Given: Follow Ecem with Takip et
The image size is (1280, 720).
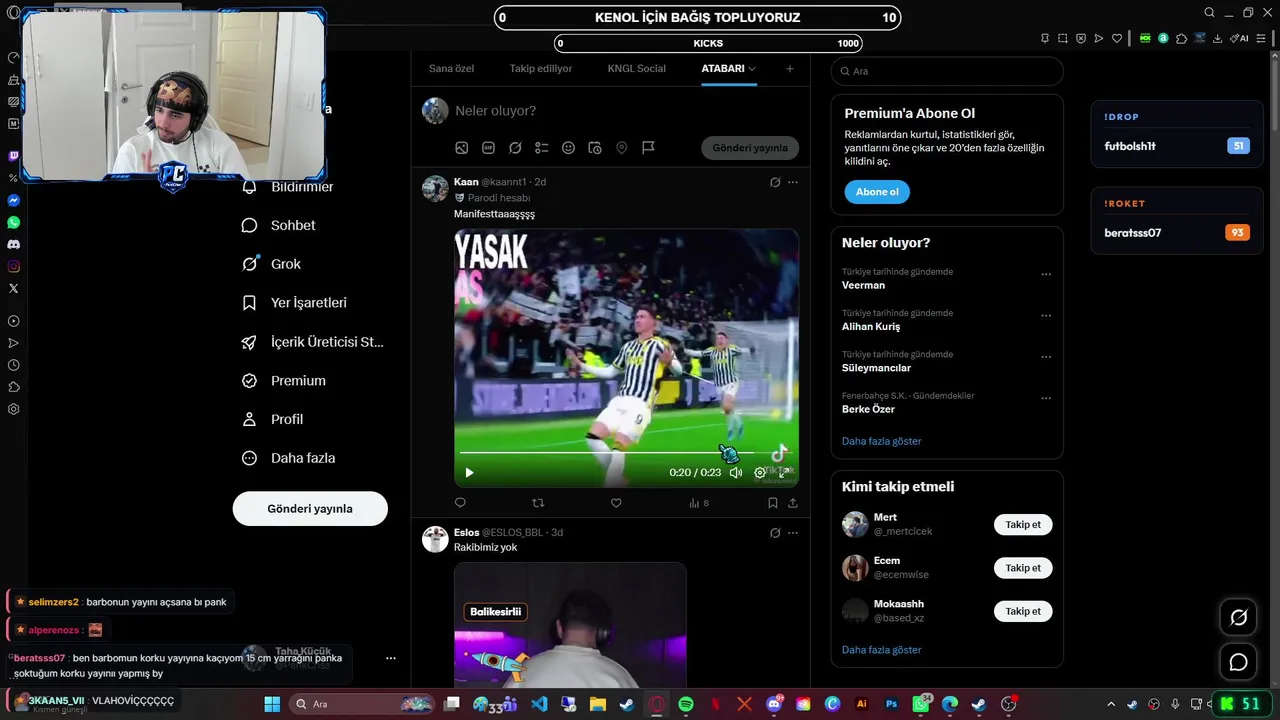Looking at the screenshot, I should (1023, 568).
